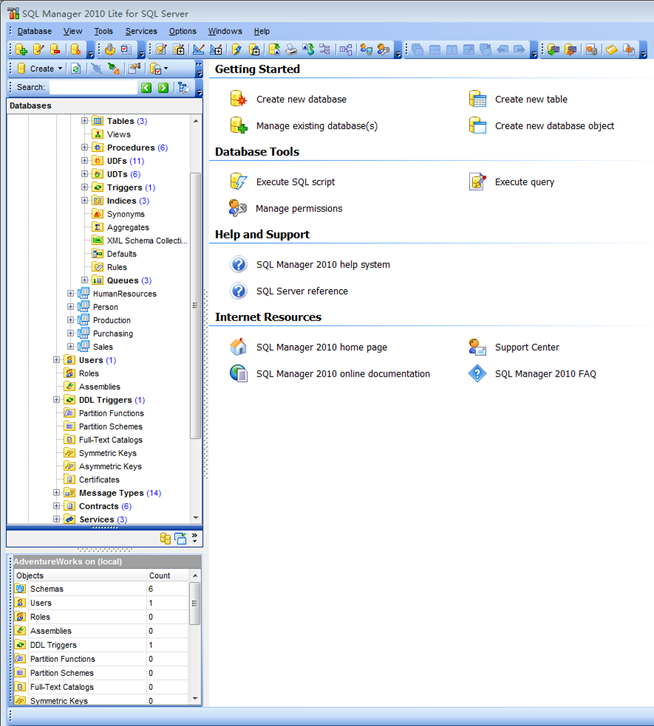Click the Support Center icon
The width and height of the screenshot is (654, 726).
(477, 347)
